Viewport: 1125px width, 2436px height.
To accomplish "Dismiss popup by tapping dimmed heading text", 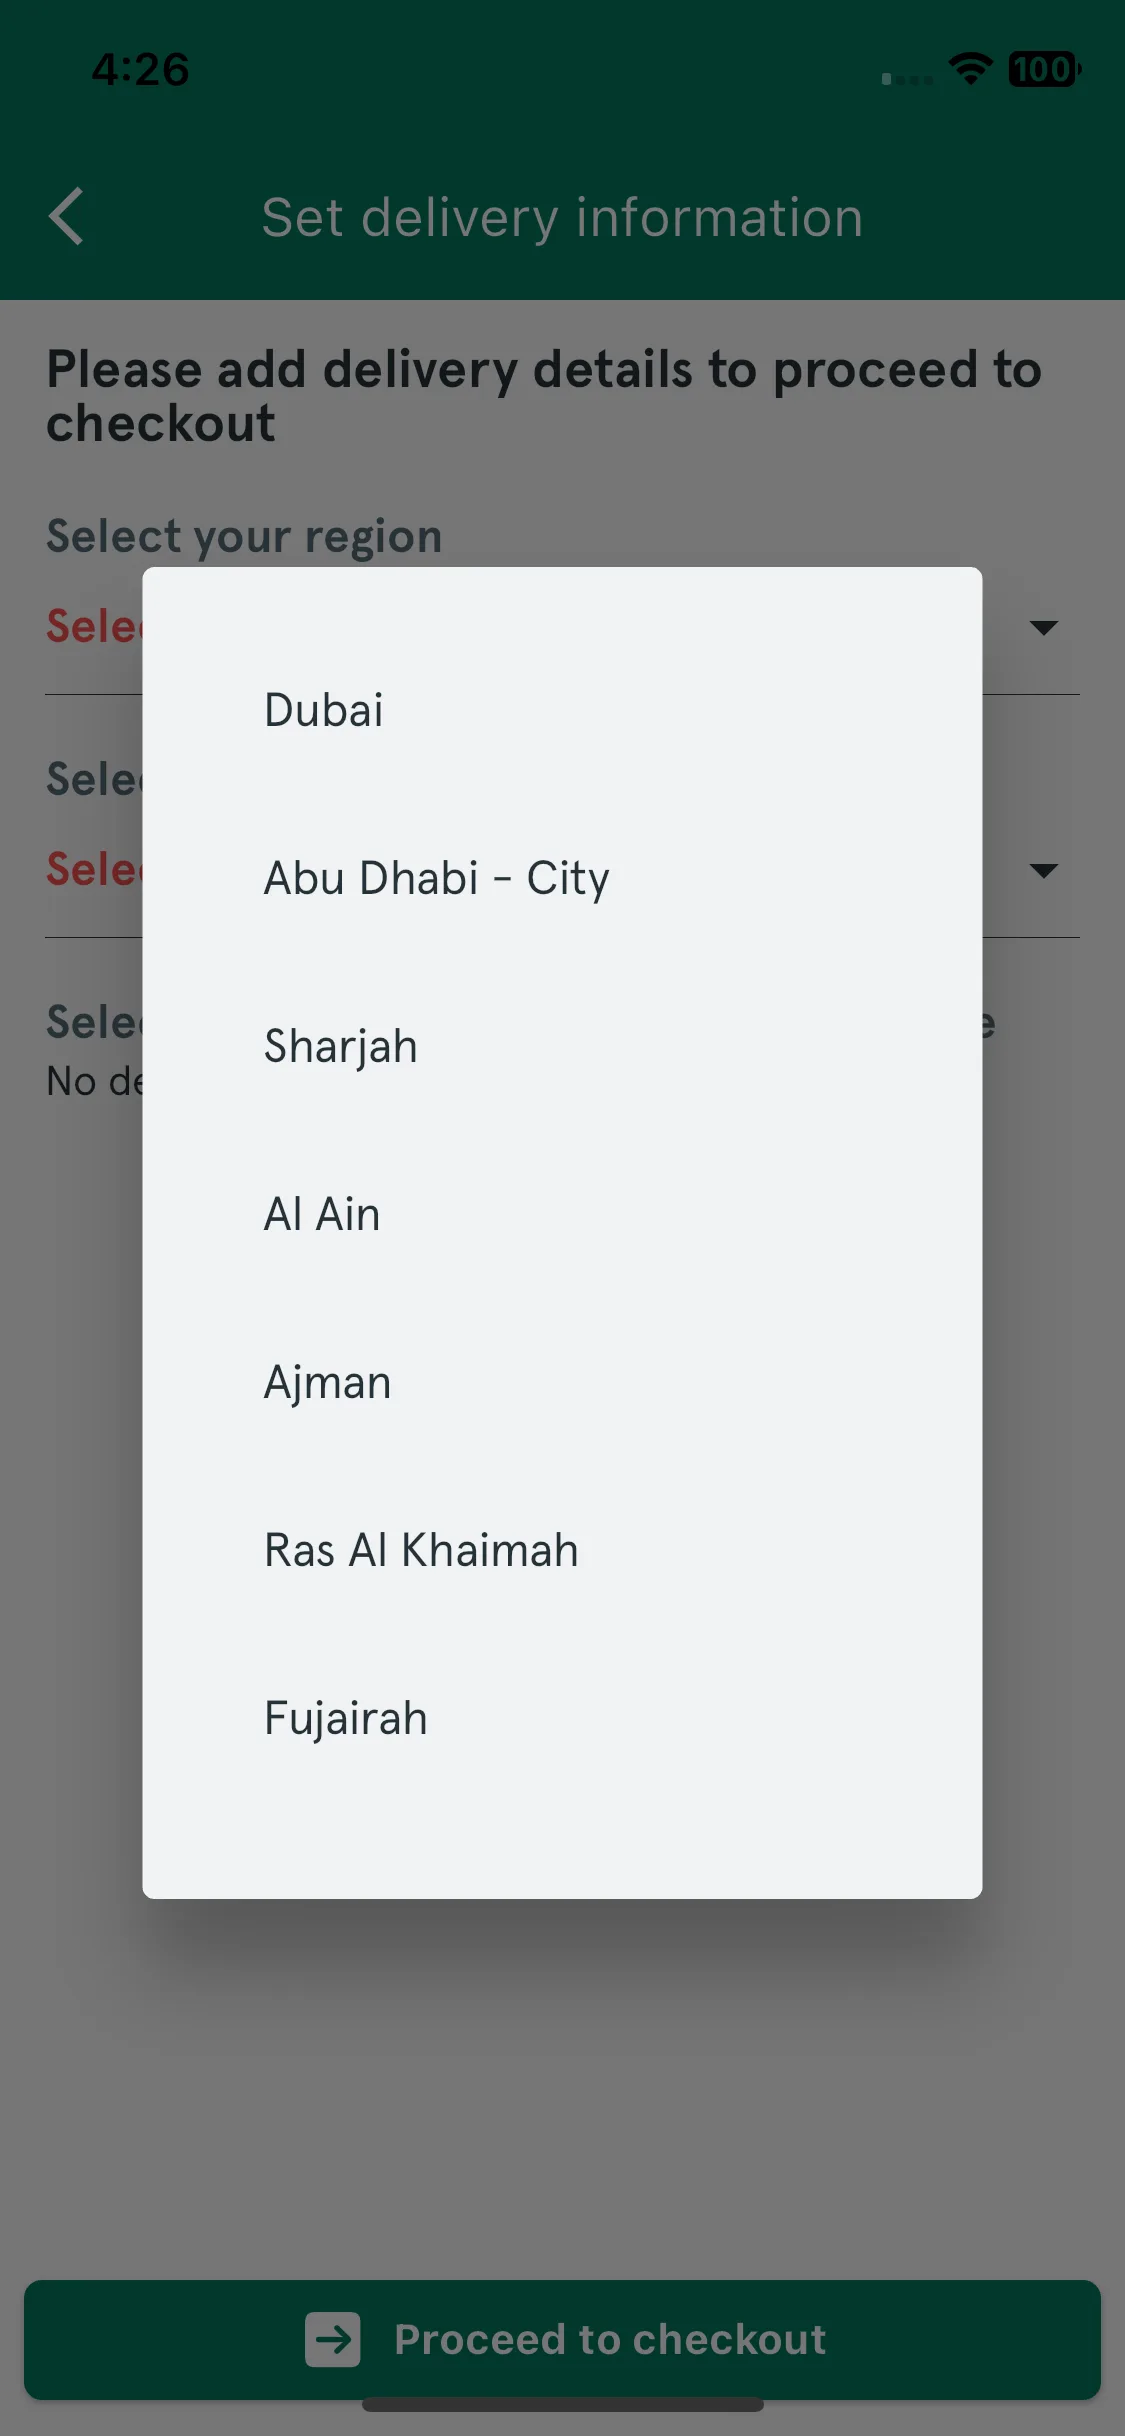I will [x=544, y=396].
